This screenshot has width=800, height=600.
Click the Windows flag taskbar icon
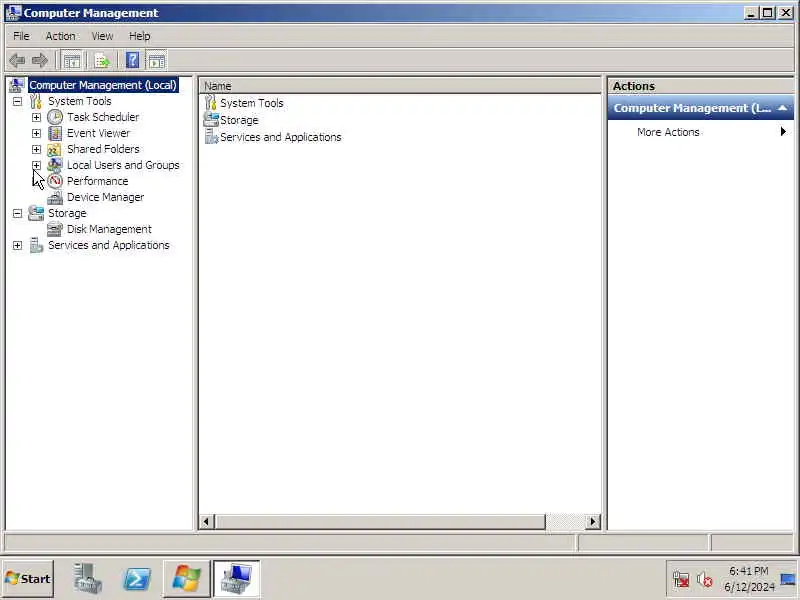pos(186,578)
